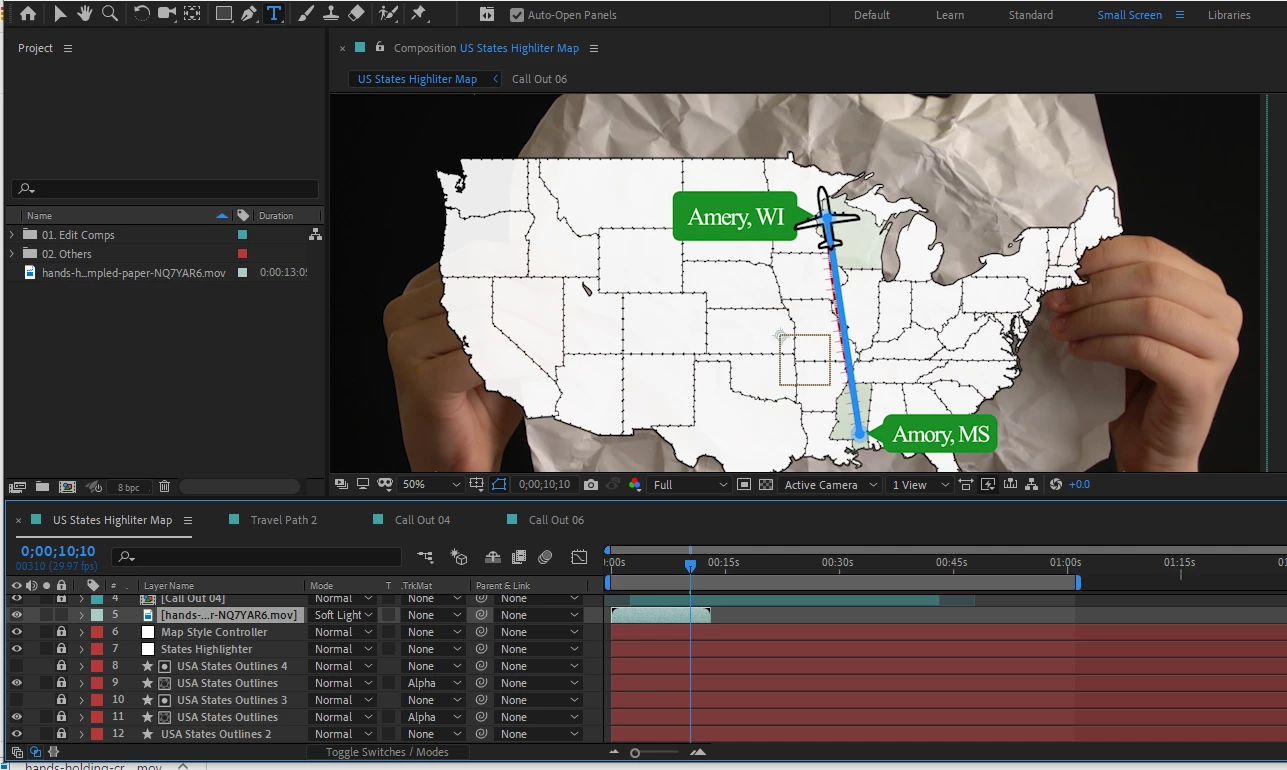Select the Horizontal Type tool
The image size is (1287, 770).
pyautogui.click(x=273, y=14)
